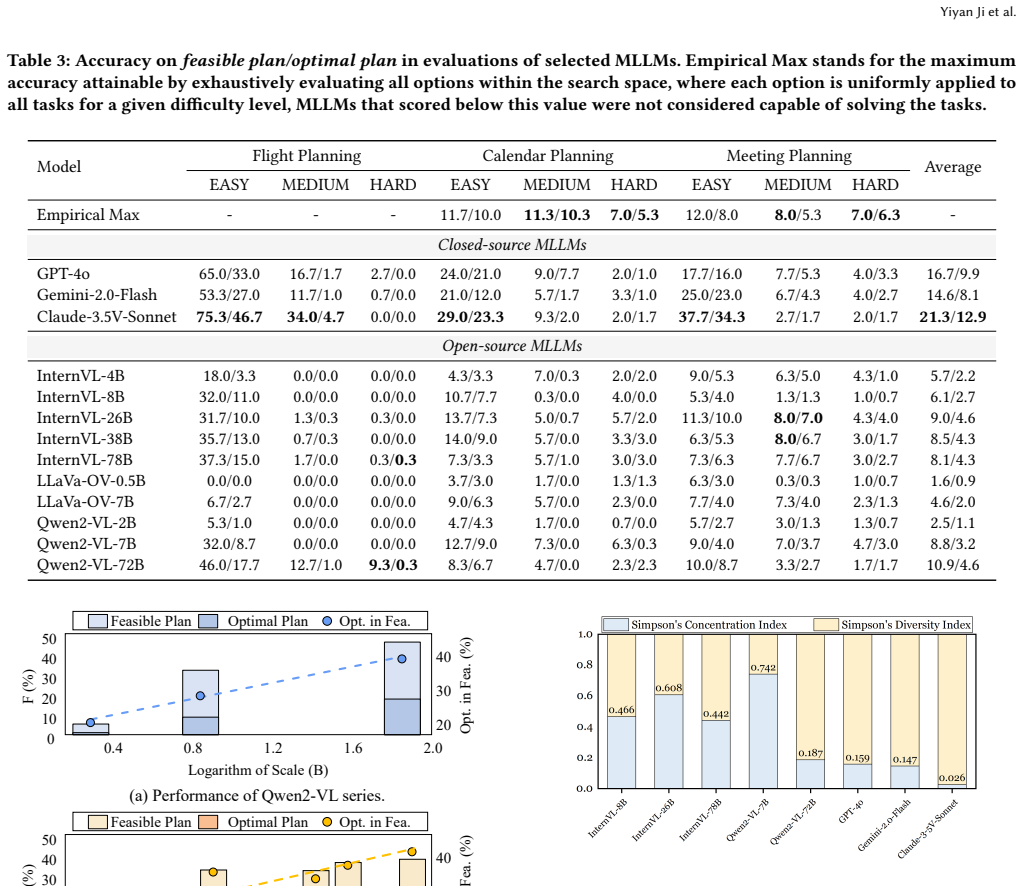Click '32.0/8.7' in Qwen2-VL-7B row
The image size is (1022, 886).
pos(229,544)
